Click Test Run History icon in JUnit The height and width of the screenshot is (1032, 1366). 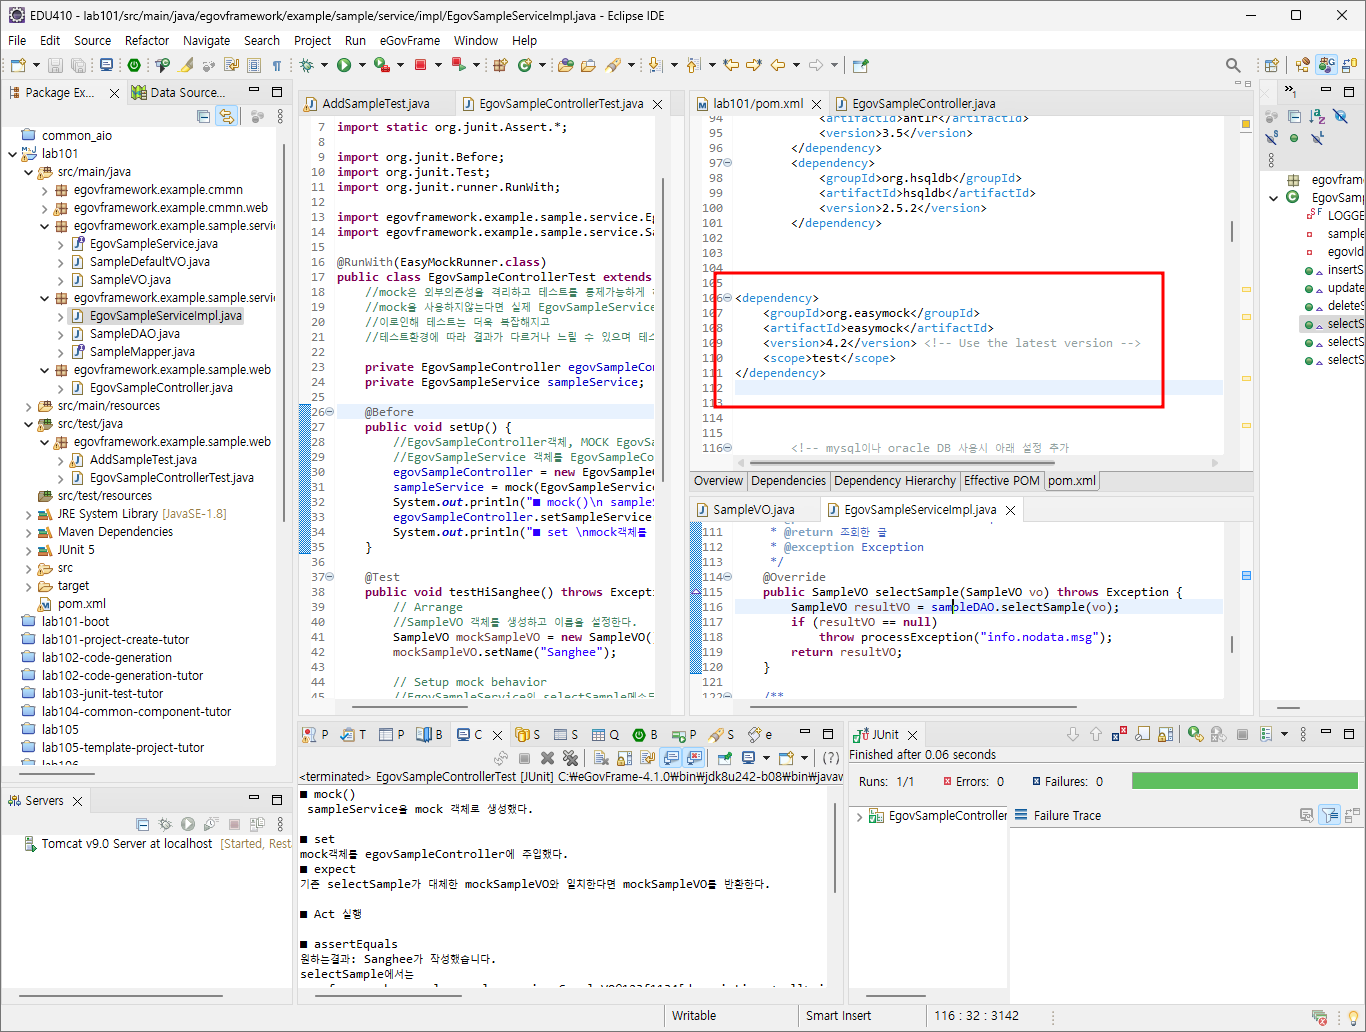click(1267, 734)
